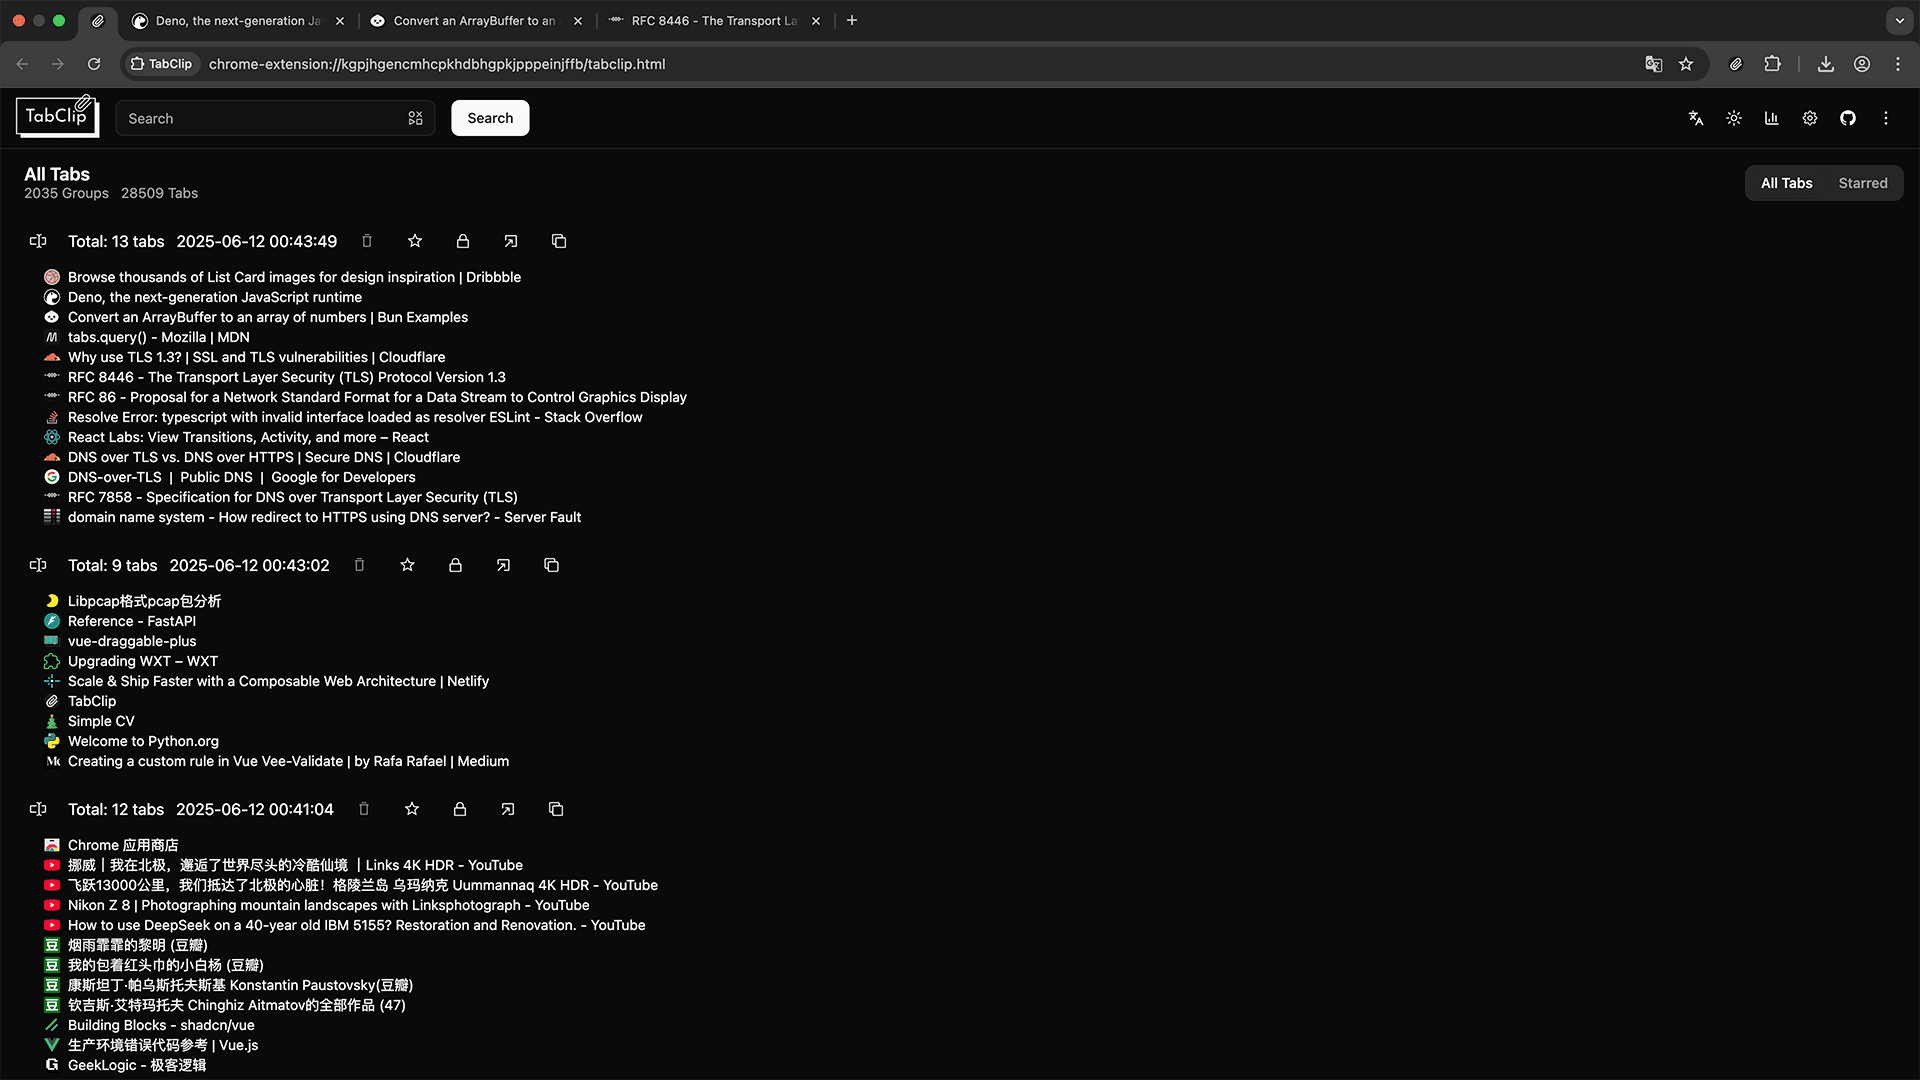1920x1080 pixels.
Task: Expand the browser tab list chevron
Action: [1899, 20]
